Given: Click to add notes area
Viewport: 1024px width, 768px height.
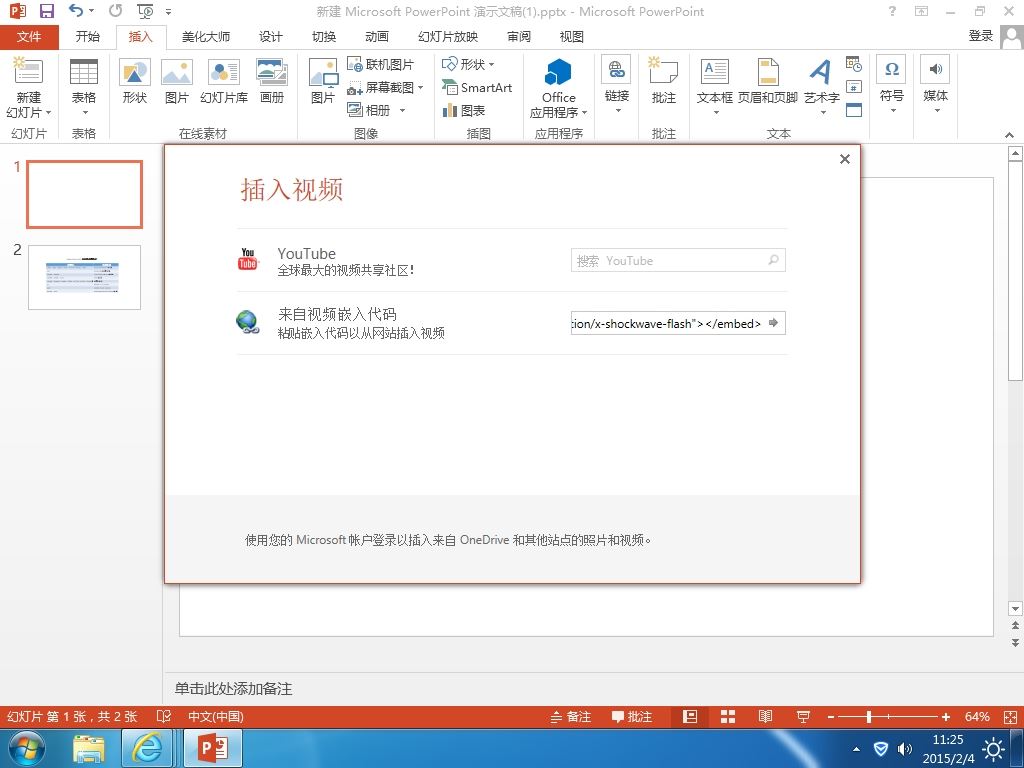Looking at the screenshot, I should pos(233,688).
